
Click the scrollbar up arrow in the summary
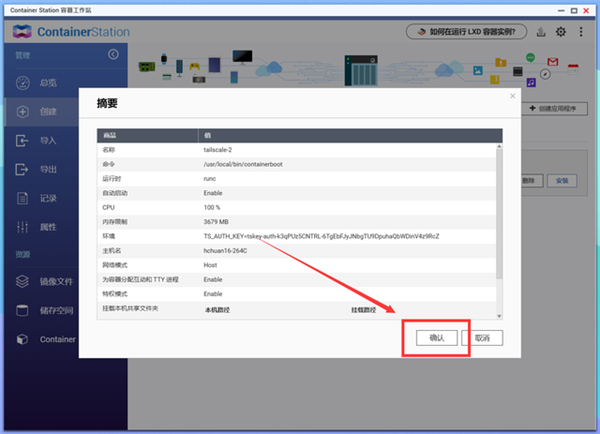pyautogui.click(x=499, y=146)
